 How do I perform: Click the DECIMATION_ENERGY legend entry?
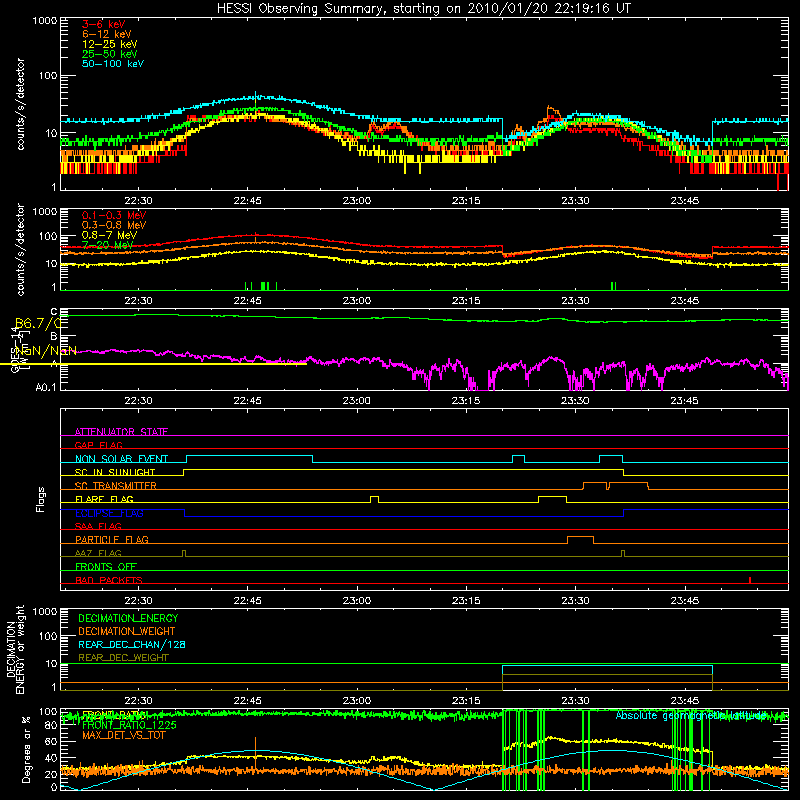click(128, 618)
